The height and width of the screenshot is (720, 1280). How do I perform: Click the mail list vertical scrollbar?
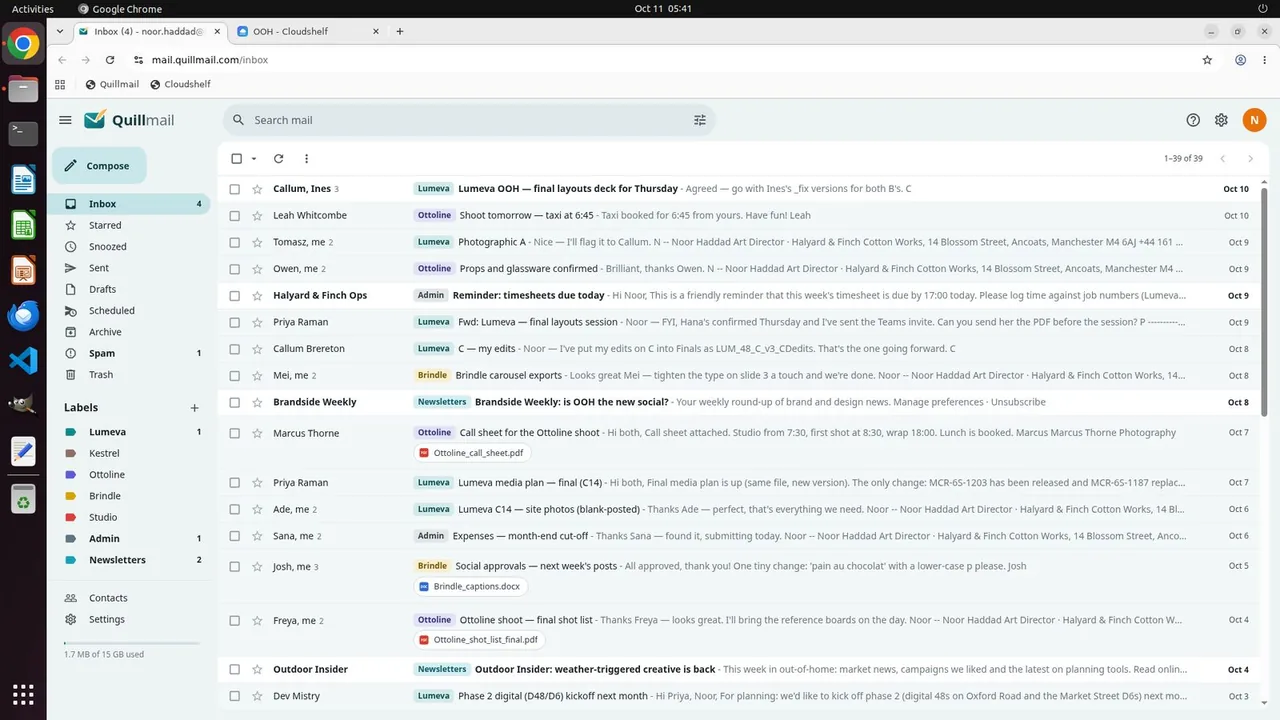[x=1264, y=300]
